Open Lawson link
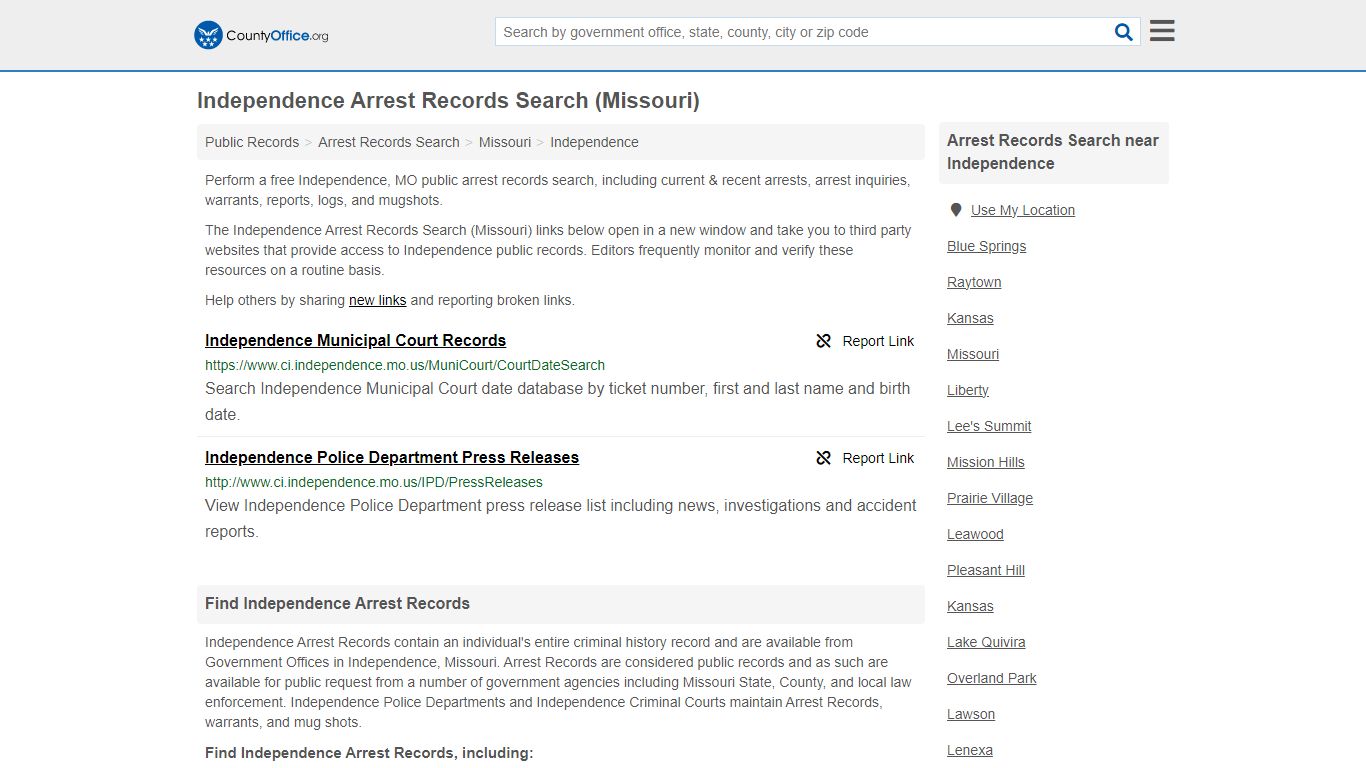The image size is (1366, 768). pyautogui.click(x=971, y=714)
